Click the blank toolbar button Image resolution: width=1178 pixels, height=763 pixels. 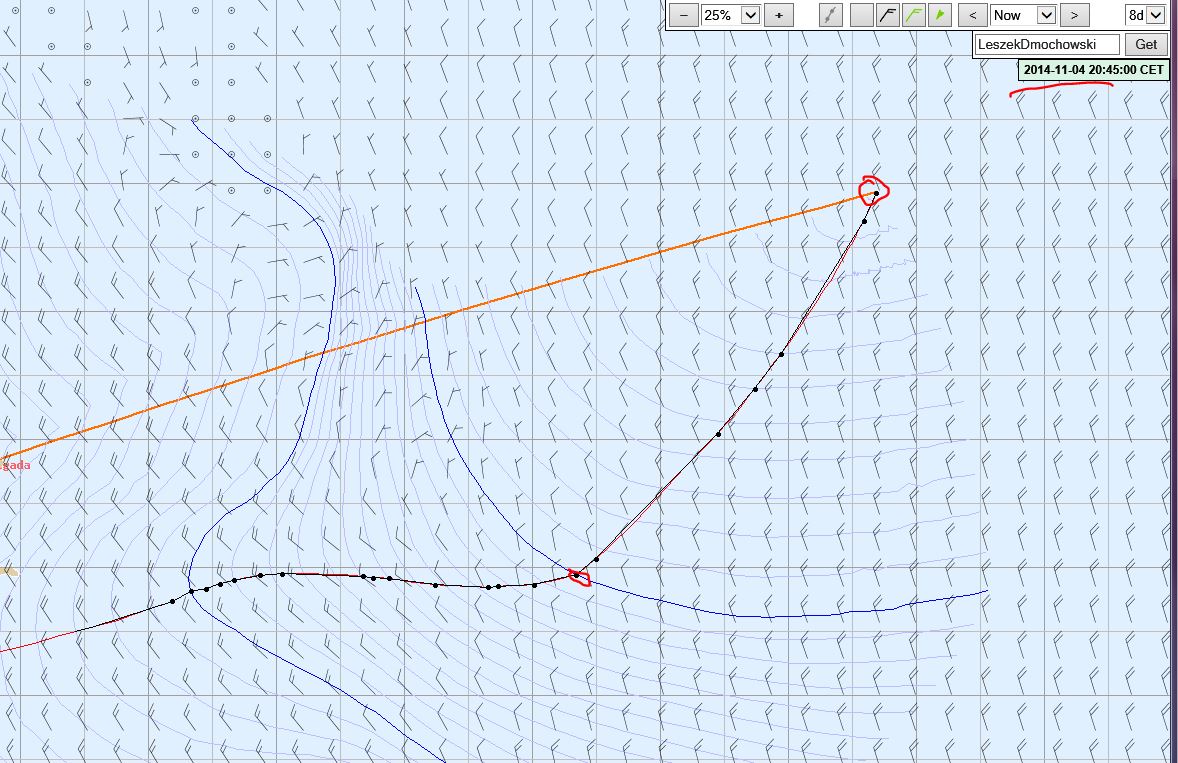[861, 15]
